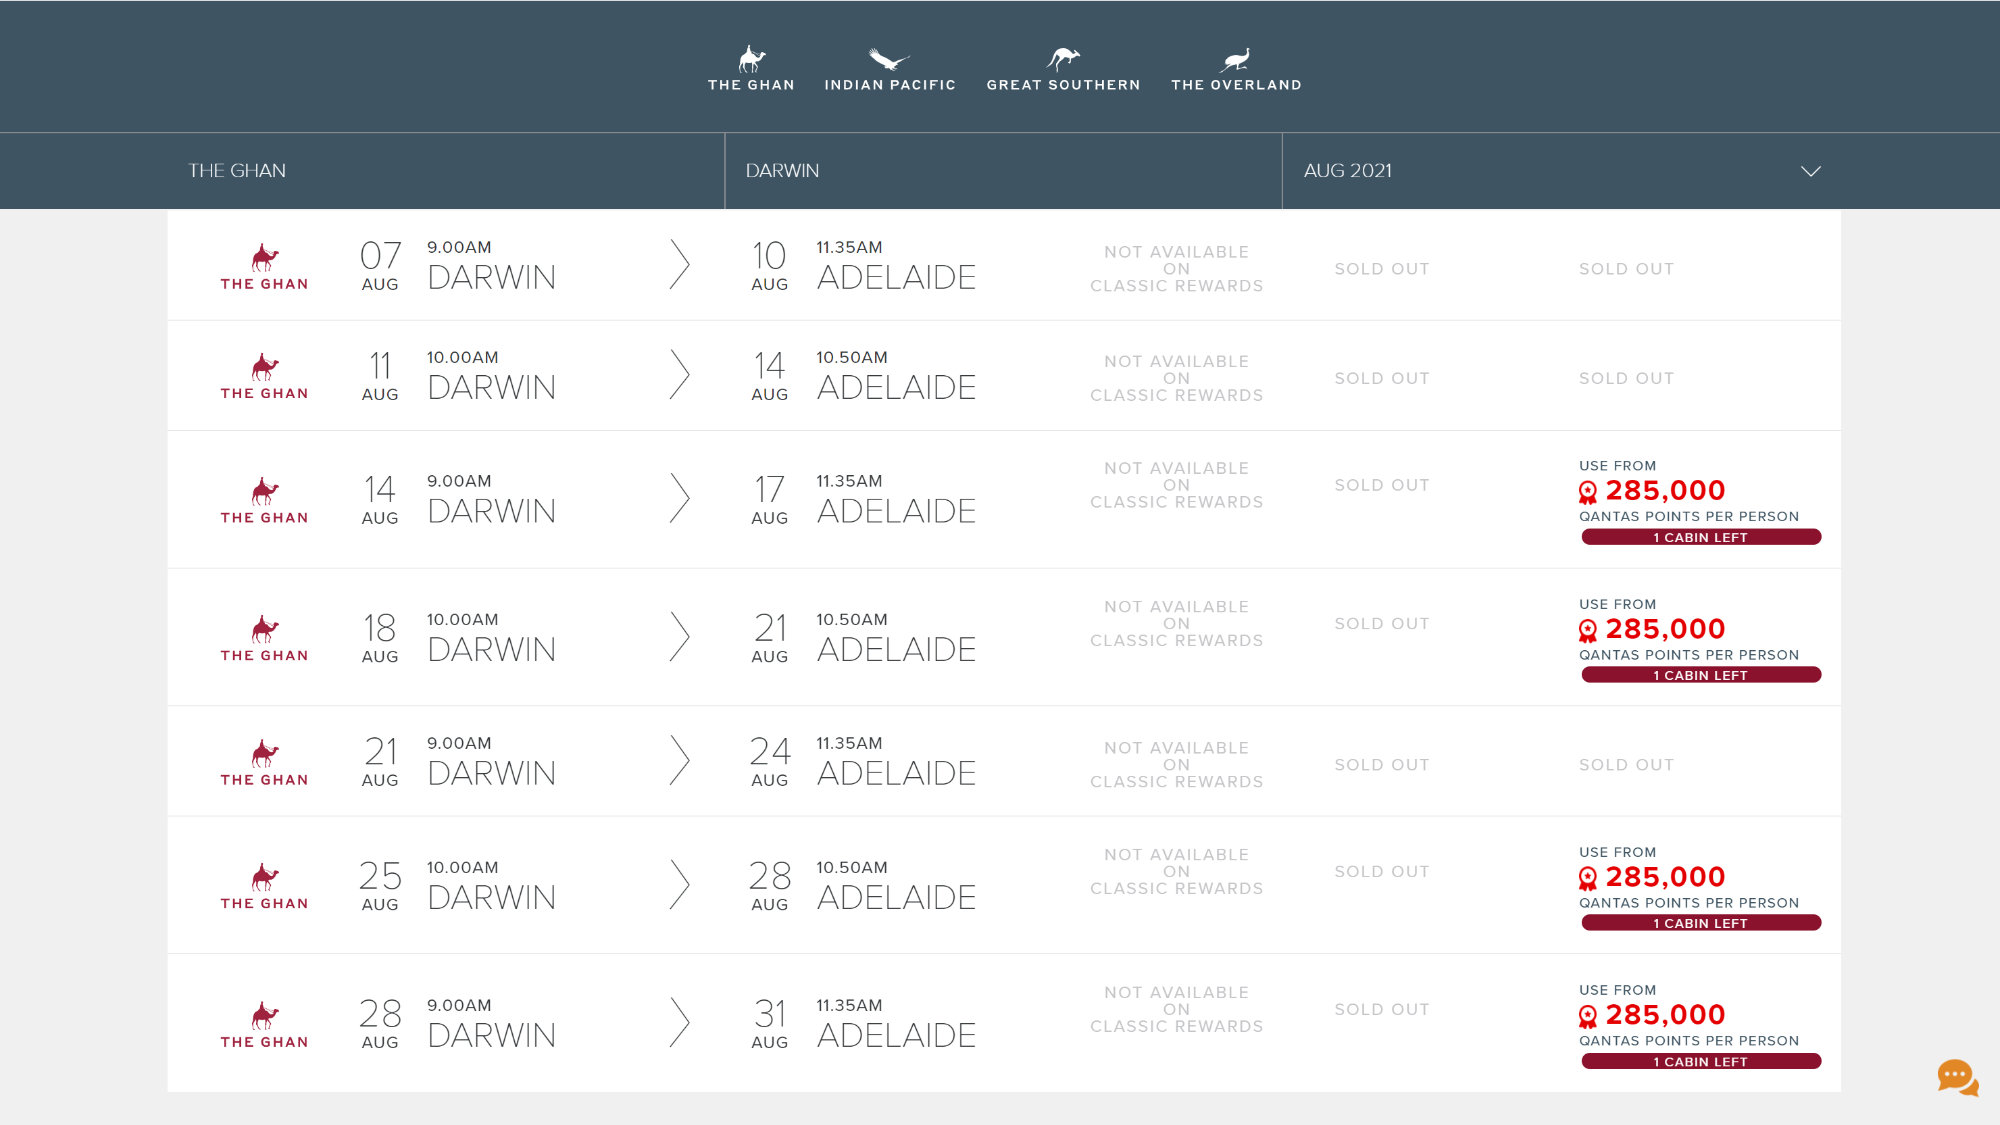The height and width of the screenshot is (1125, 2000).
Task: Click DARWIN origin on 21 AUG departure row
Action: (491, 774)
